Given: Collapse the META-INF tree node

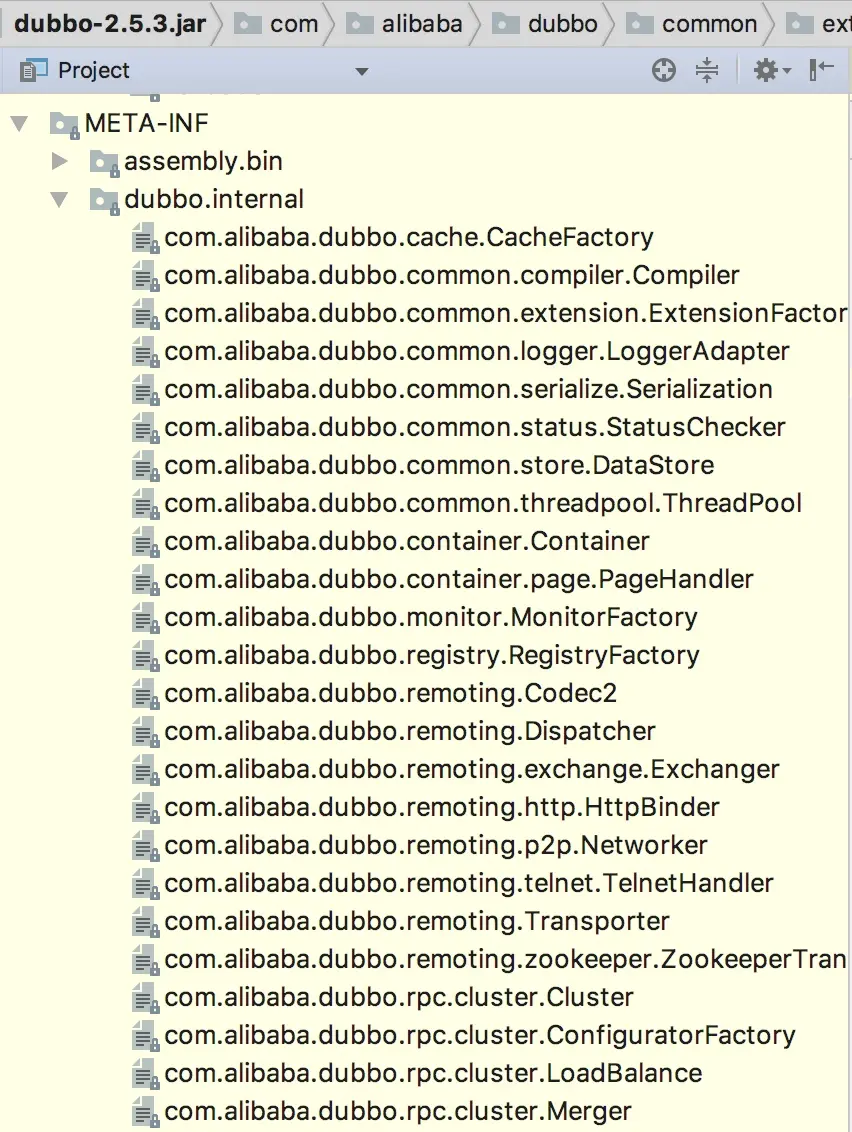Looking at the screenshot, I should [x=20, y=123].
